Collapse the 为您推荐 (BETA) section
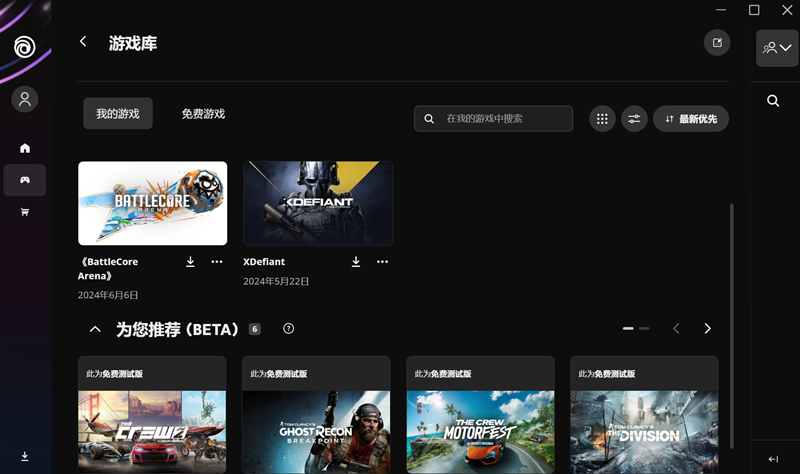This screenshot has height=474, width=800. (x=95, y=329)
